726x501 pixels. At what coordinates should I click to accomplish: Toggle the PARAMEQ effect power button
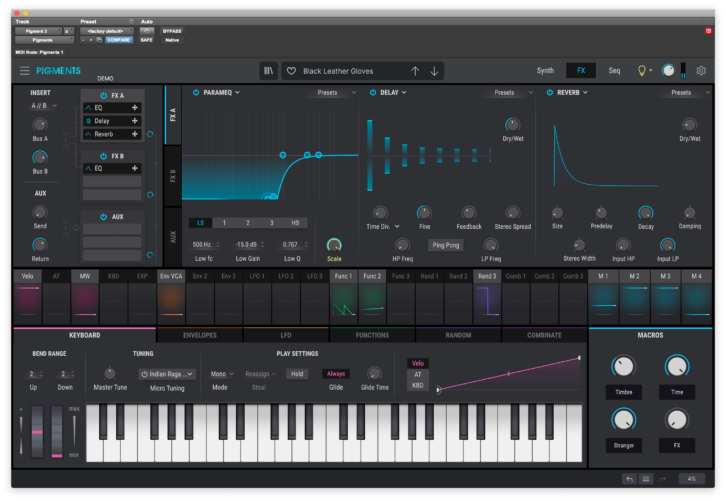point(196,93)
